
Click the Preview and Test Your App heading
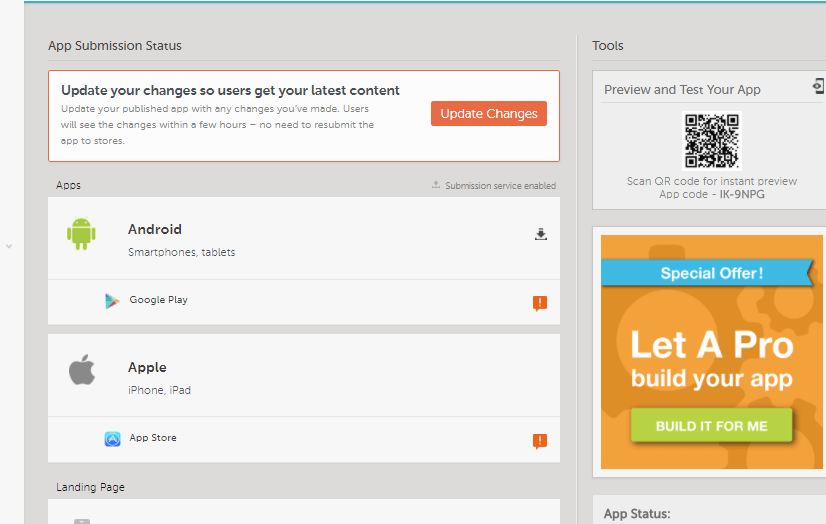point(682,90)
